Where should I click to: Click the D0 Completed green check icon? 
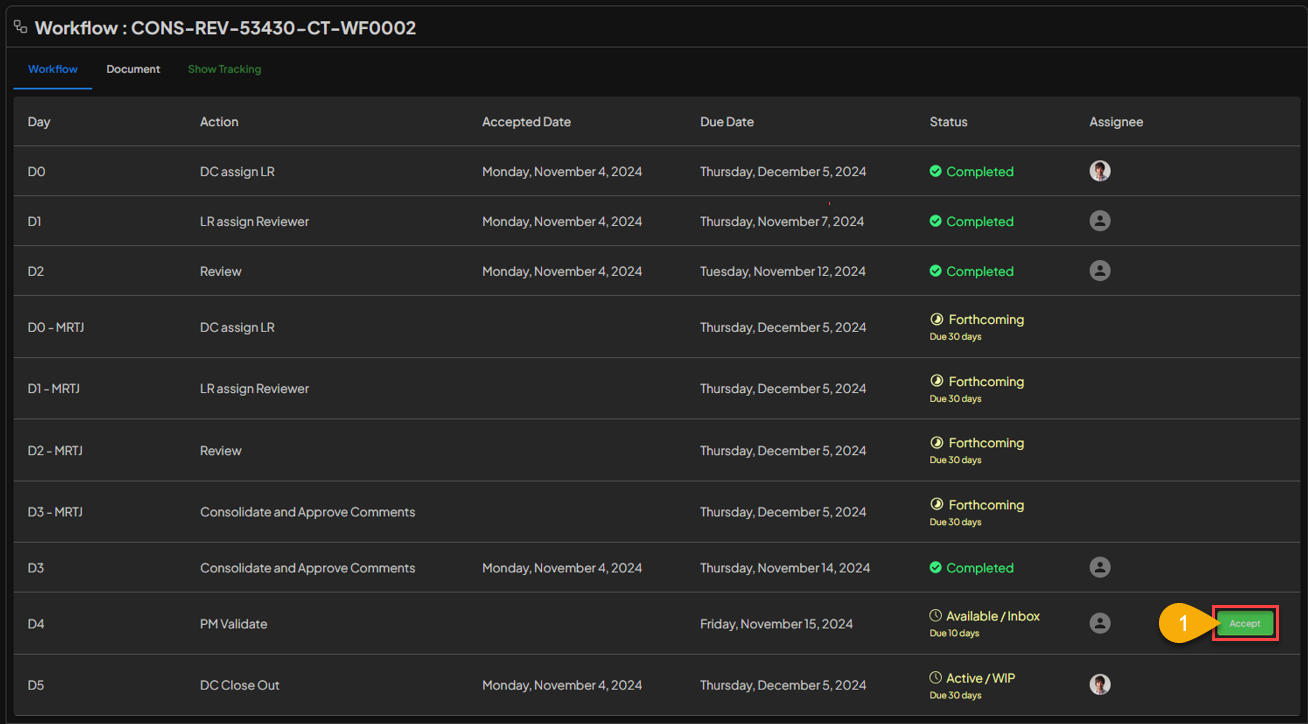tap(936, 171)
